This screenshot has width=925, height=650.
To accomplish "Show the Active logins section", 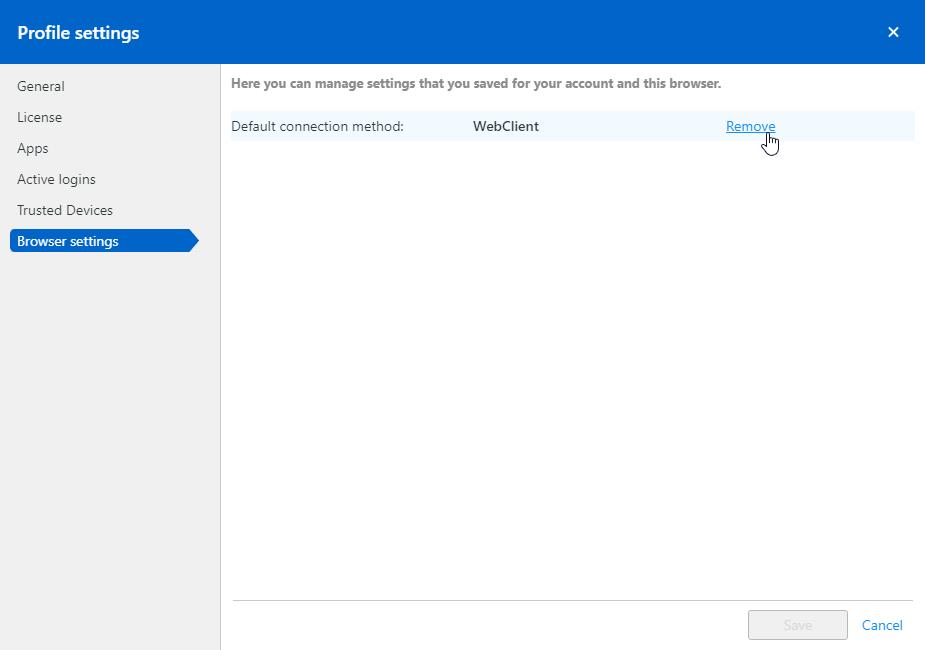I will click(56, 179).
